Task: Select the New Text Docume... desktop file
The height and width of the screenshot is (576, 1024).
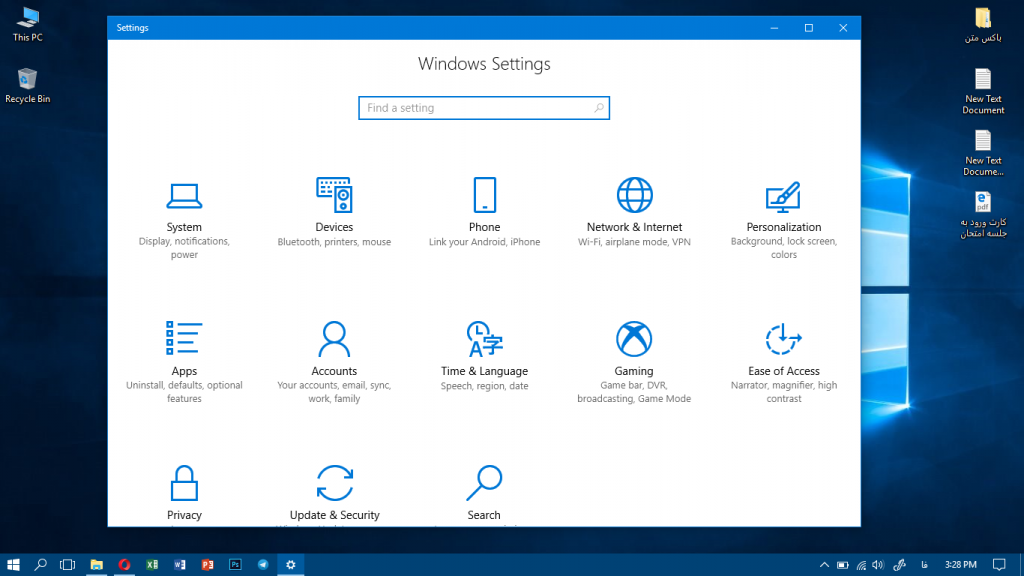Action: tap(983, 153)
